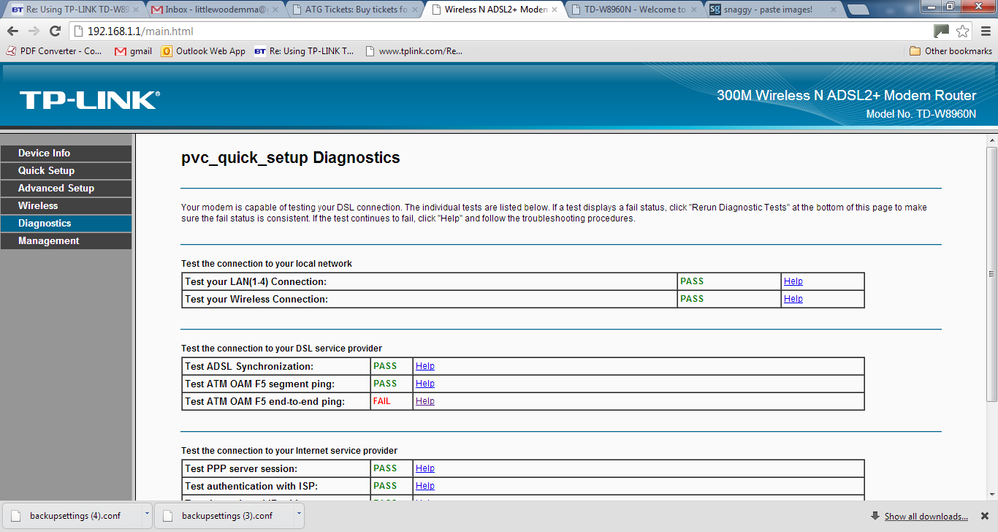Open backupsettings (4).conf download
This screenshot has width=998, height=532.
click(72, 516)
